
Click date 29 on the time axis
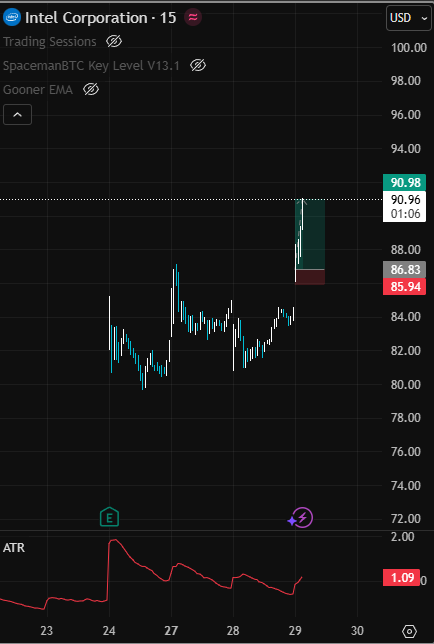click(x=295, y=630)
